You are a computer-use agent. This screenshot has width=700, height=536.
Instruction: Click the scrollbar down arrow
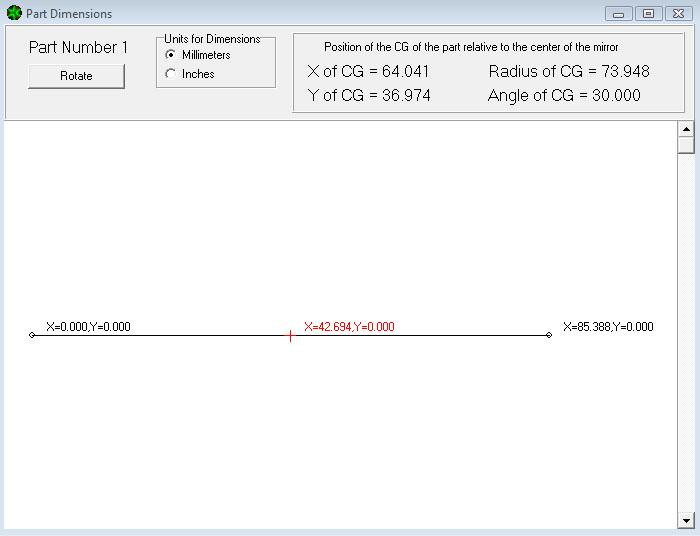[686, 520]
